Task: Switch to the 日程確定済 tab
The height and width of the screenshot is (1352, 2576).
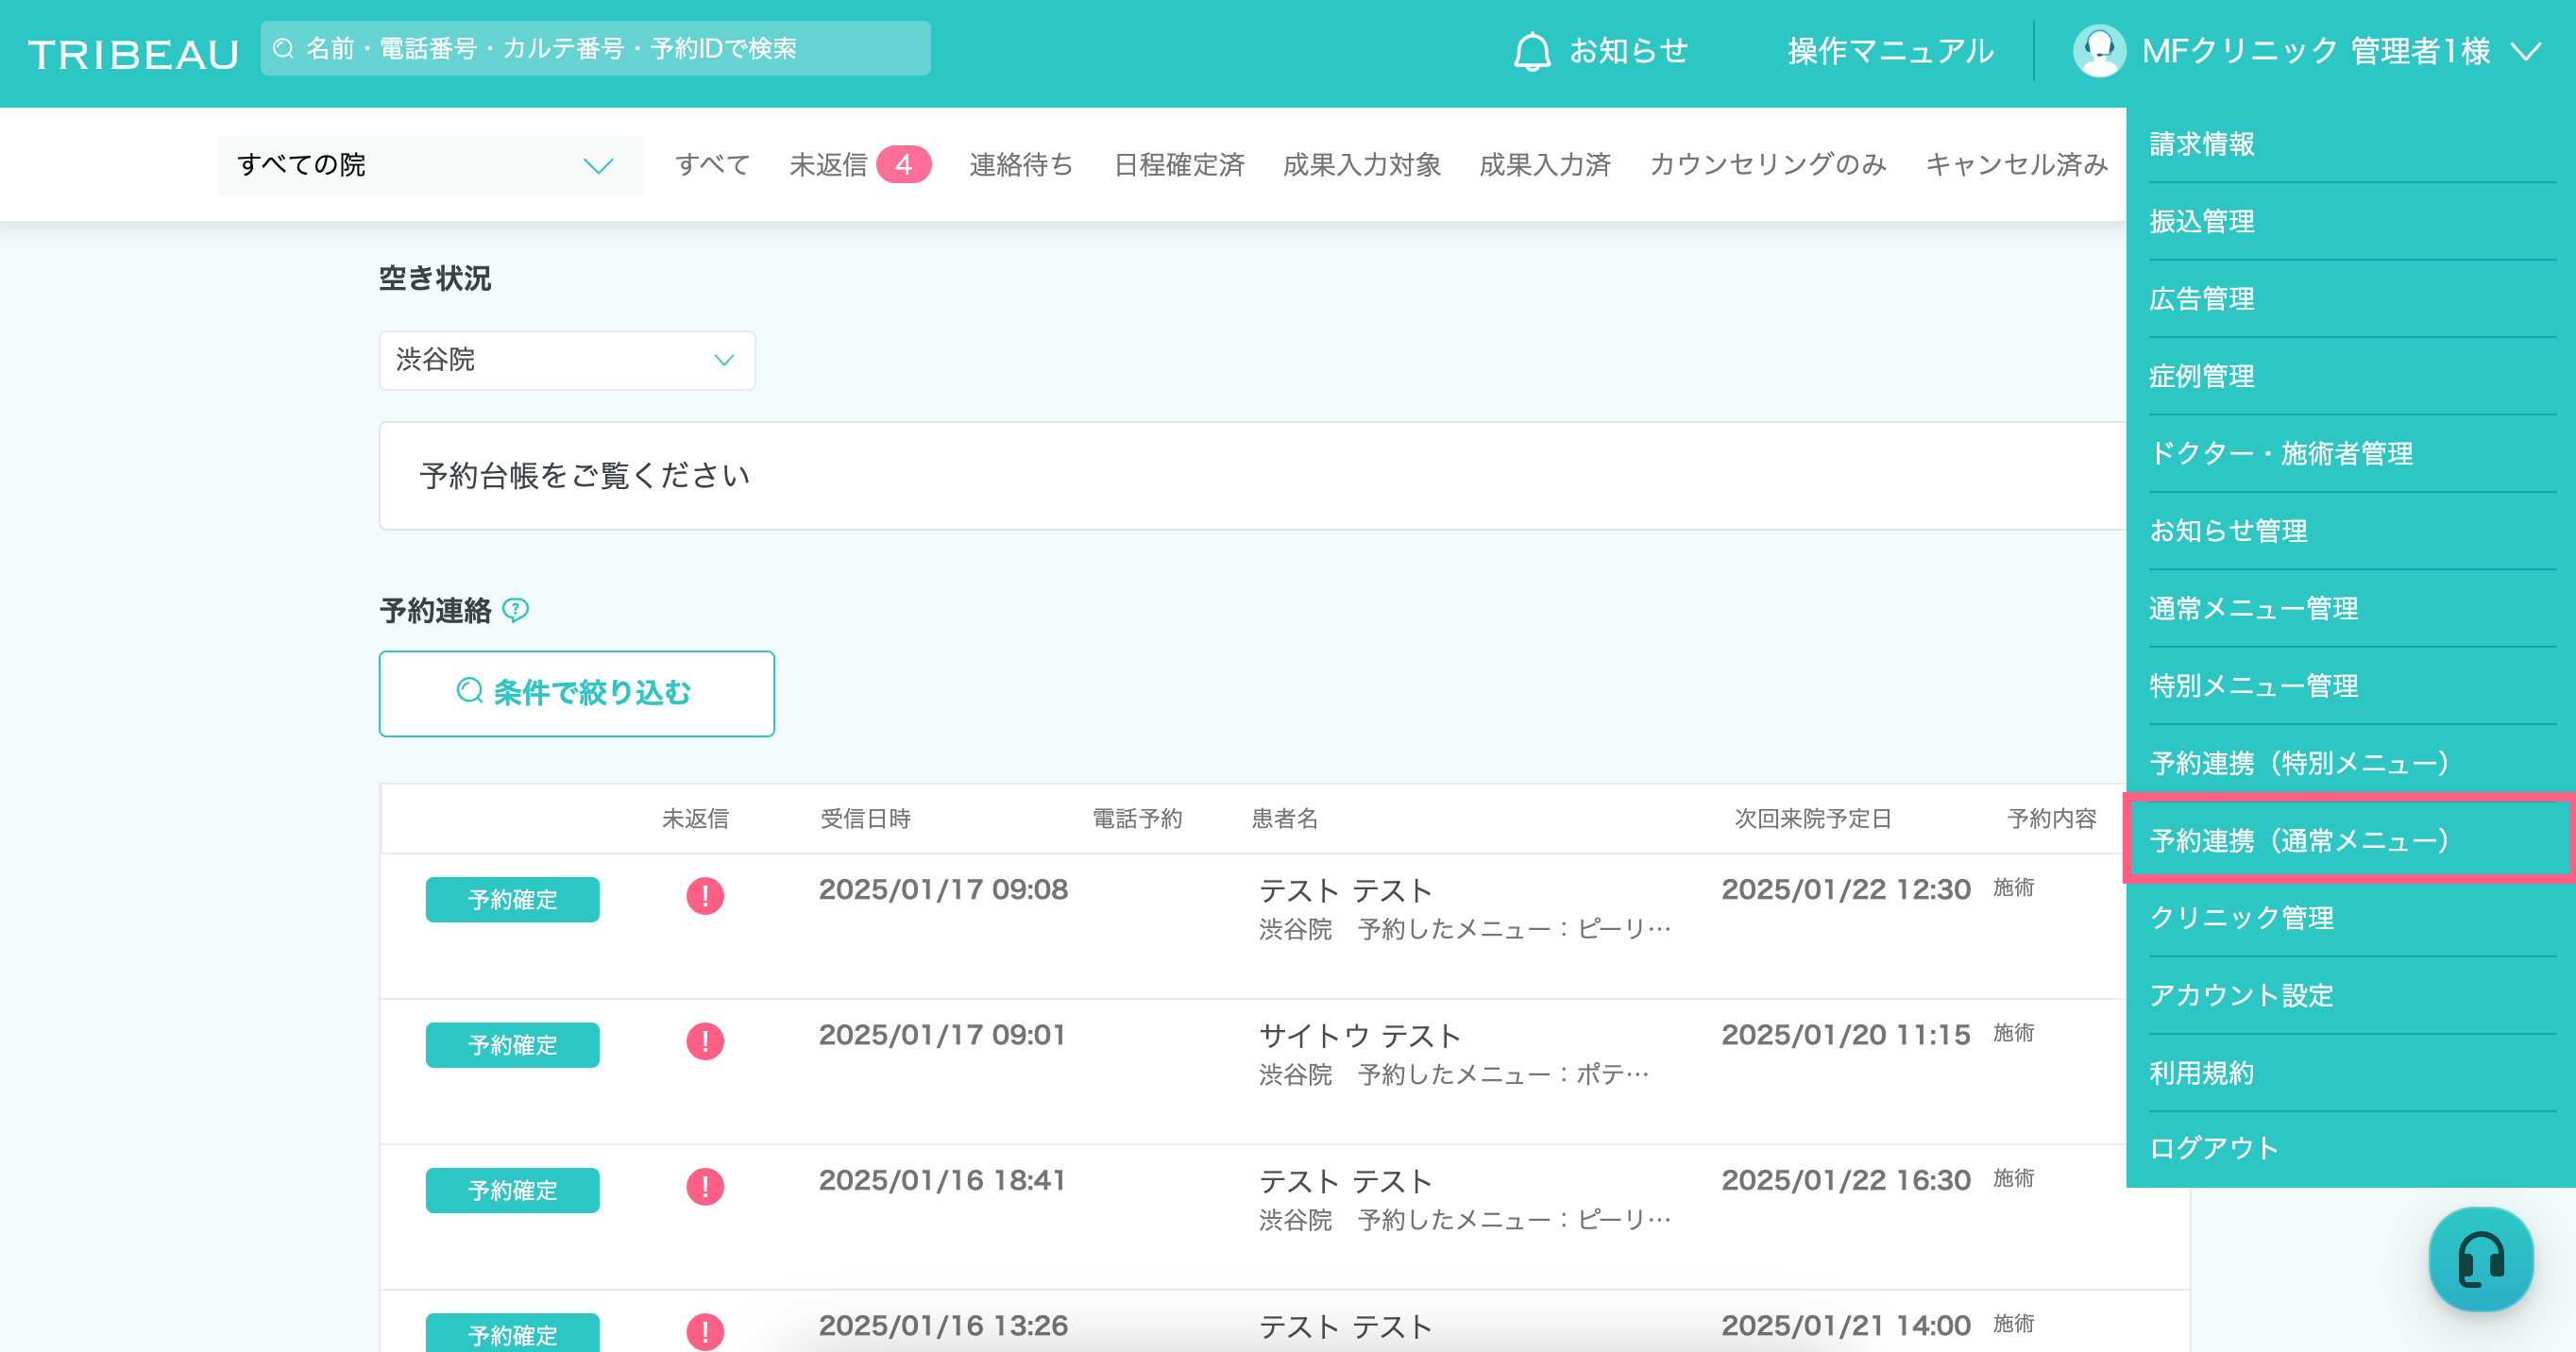Action: click(x=1178, y=165)
